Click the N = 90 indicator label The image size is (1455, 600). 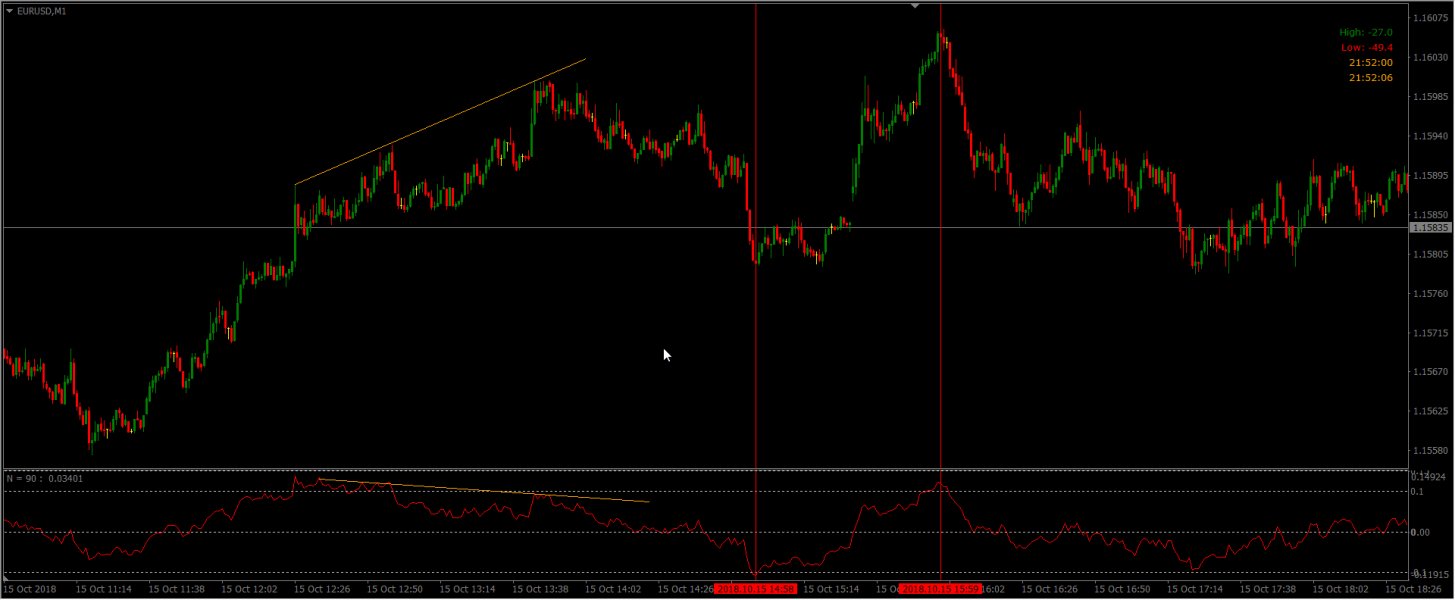pyautogui.click(x=45, y=479)
